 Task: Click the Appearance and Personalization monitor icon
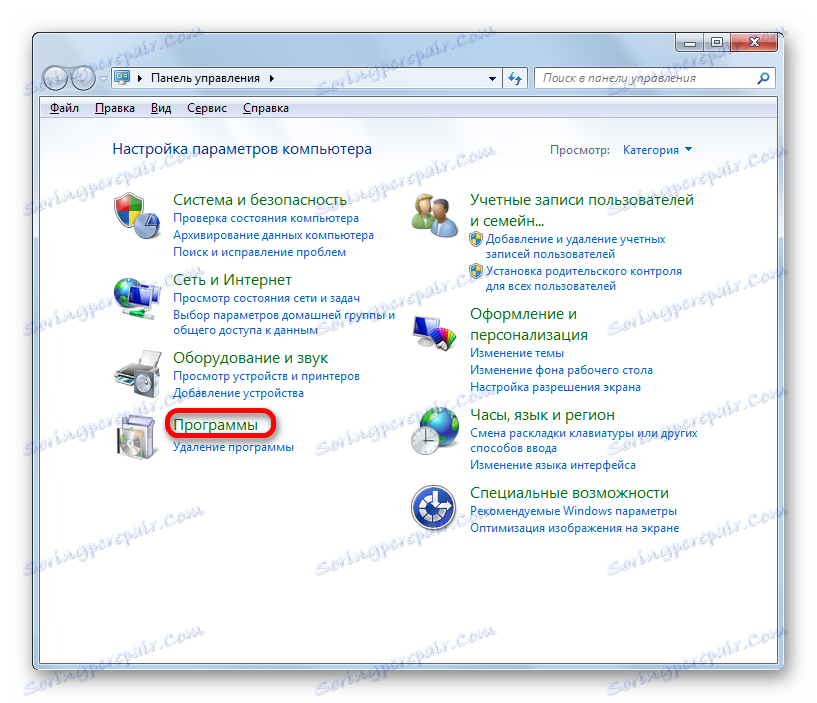[x=434, y=332]
